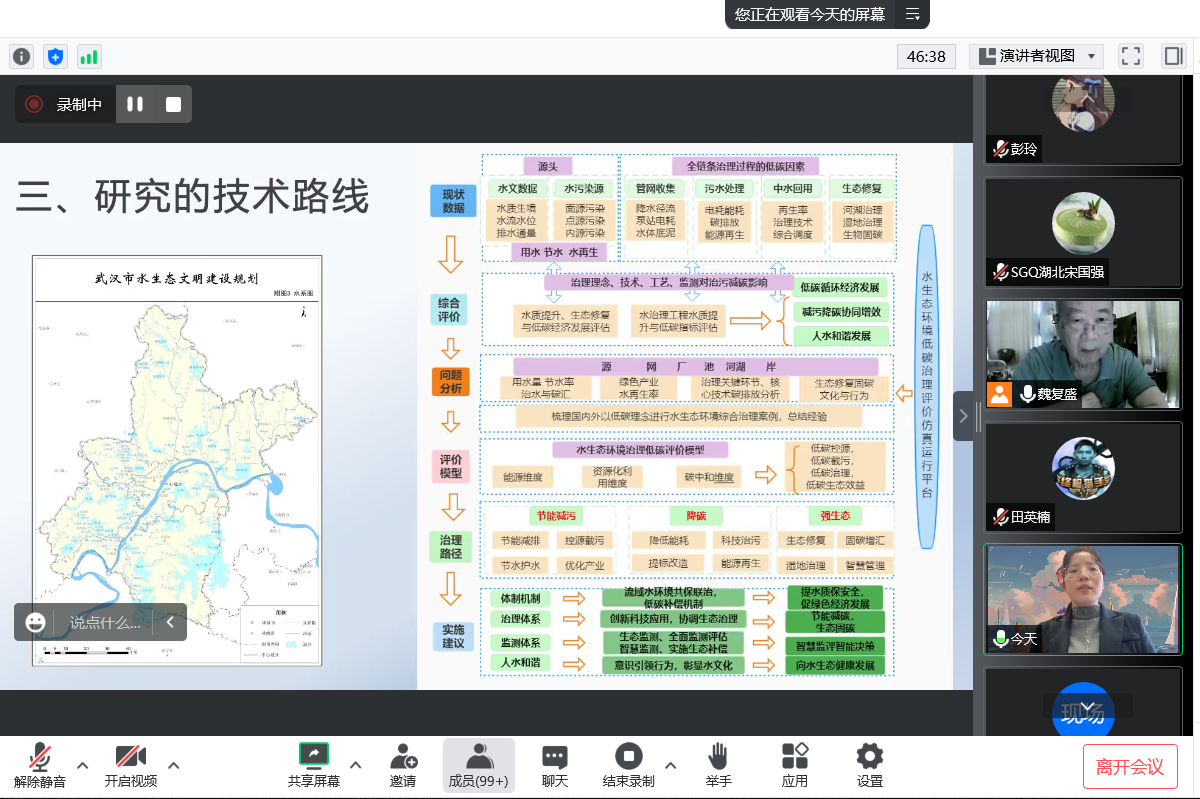Click the Leave Meeting (离开会议) button

[1130, 767]
